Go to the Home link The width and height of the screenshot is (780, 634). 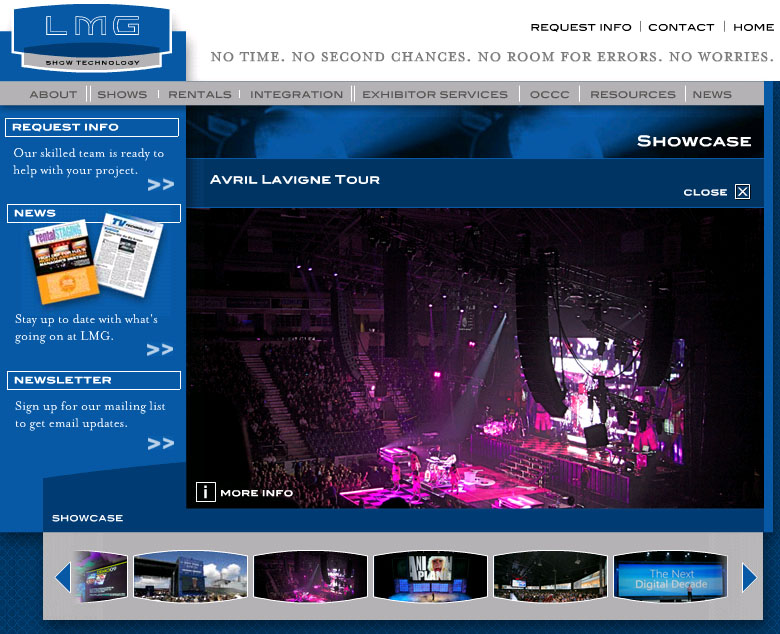(x=754, y=27)
